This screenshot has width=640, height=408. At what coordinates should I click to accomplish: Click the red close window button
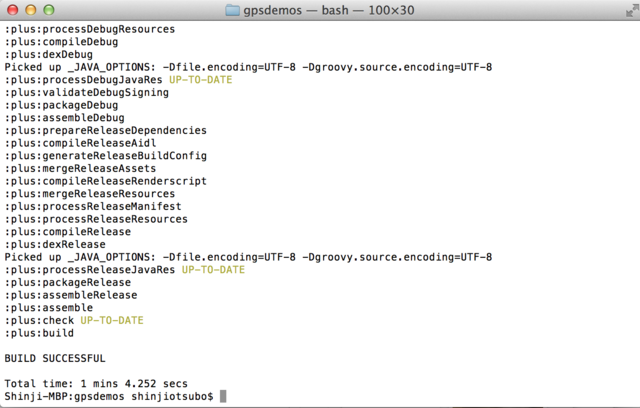[x=13, y=10]
